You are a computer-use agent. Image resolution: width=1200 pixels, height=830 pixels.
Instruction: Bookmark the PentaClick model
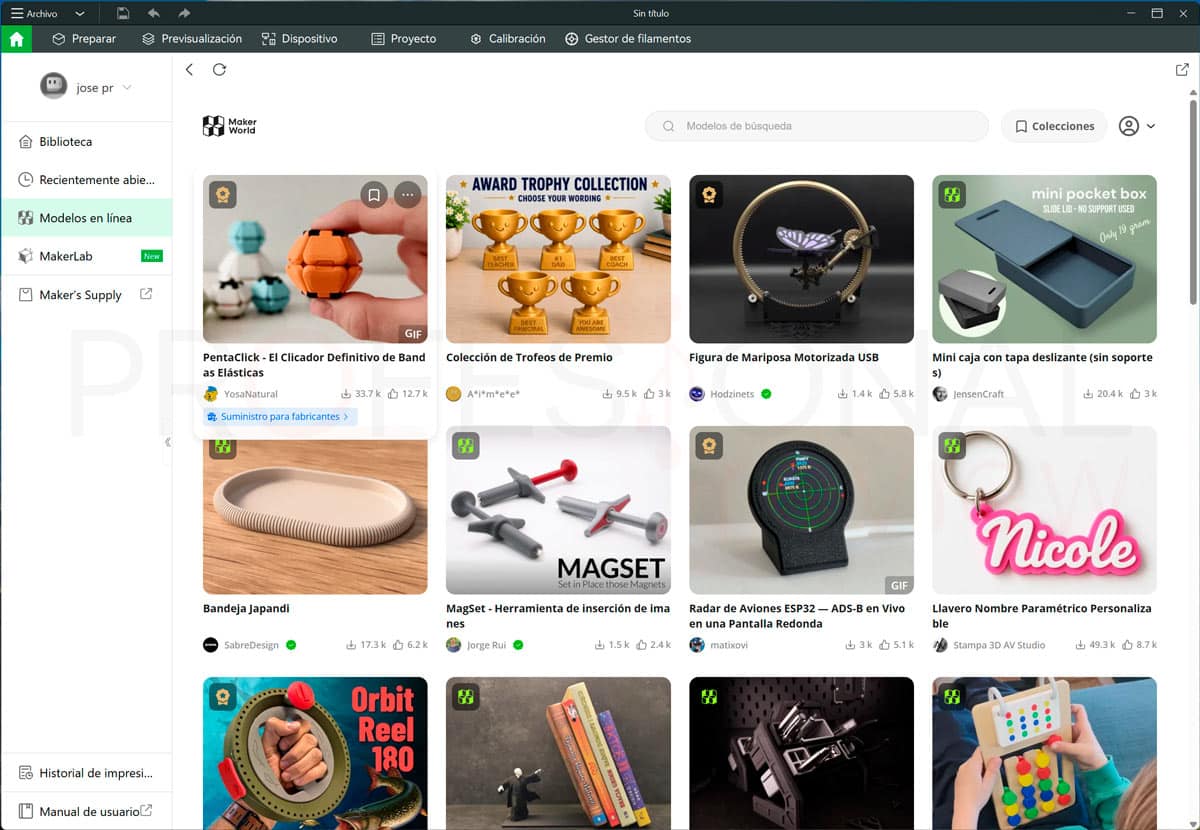tap(374, 195)
